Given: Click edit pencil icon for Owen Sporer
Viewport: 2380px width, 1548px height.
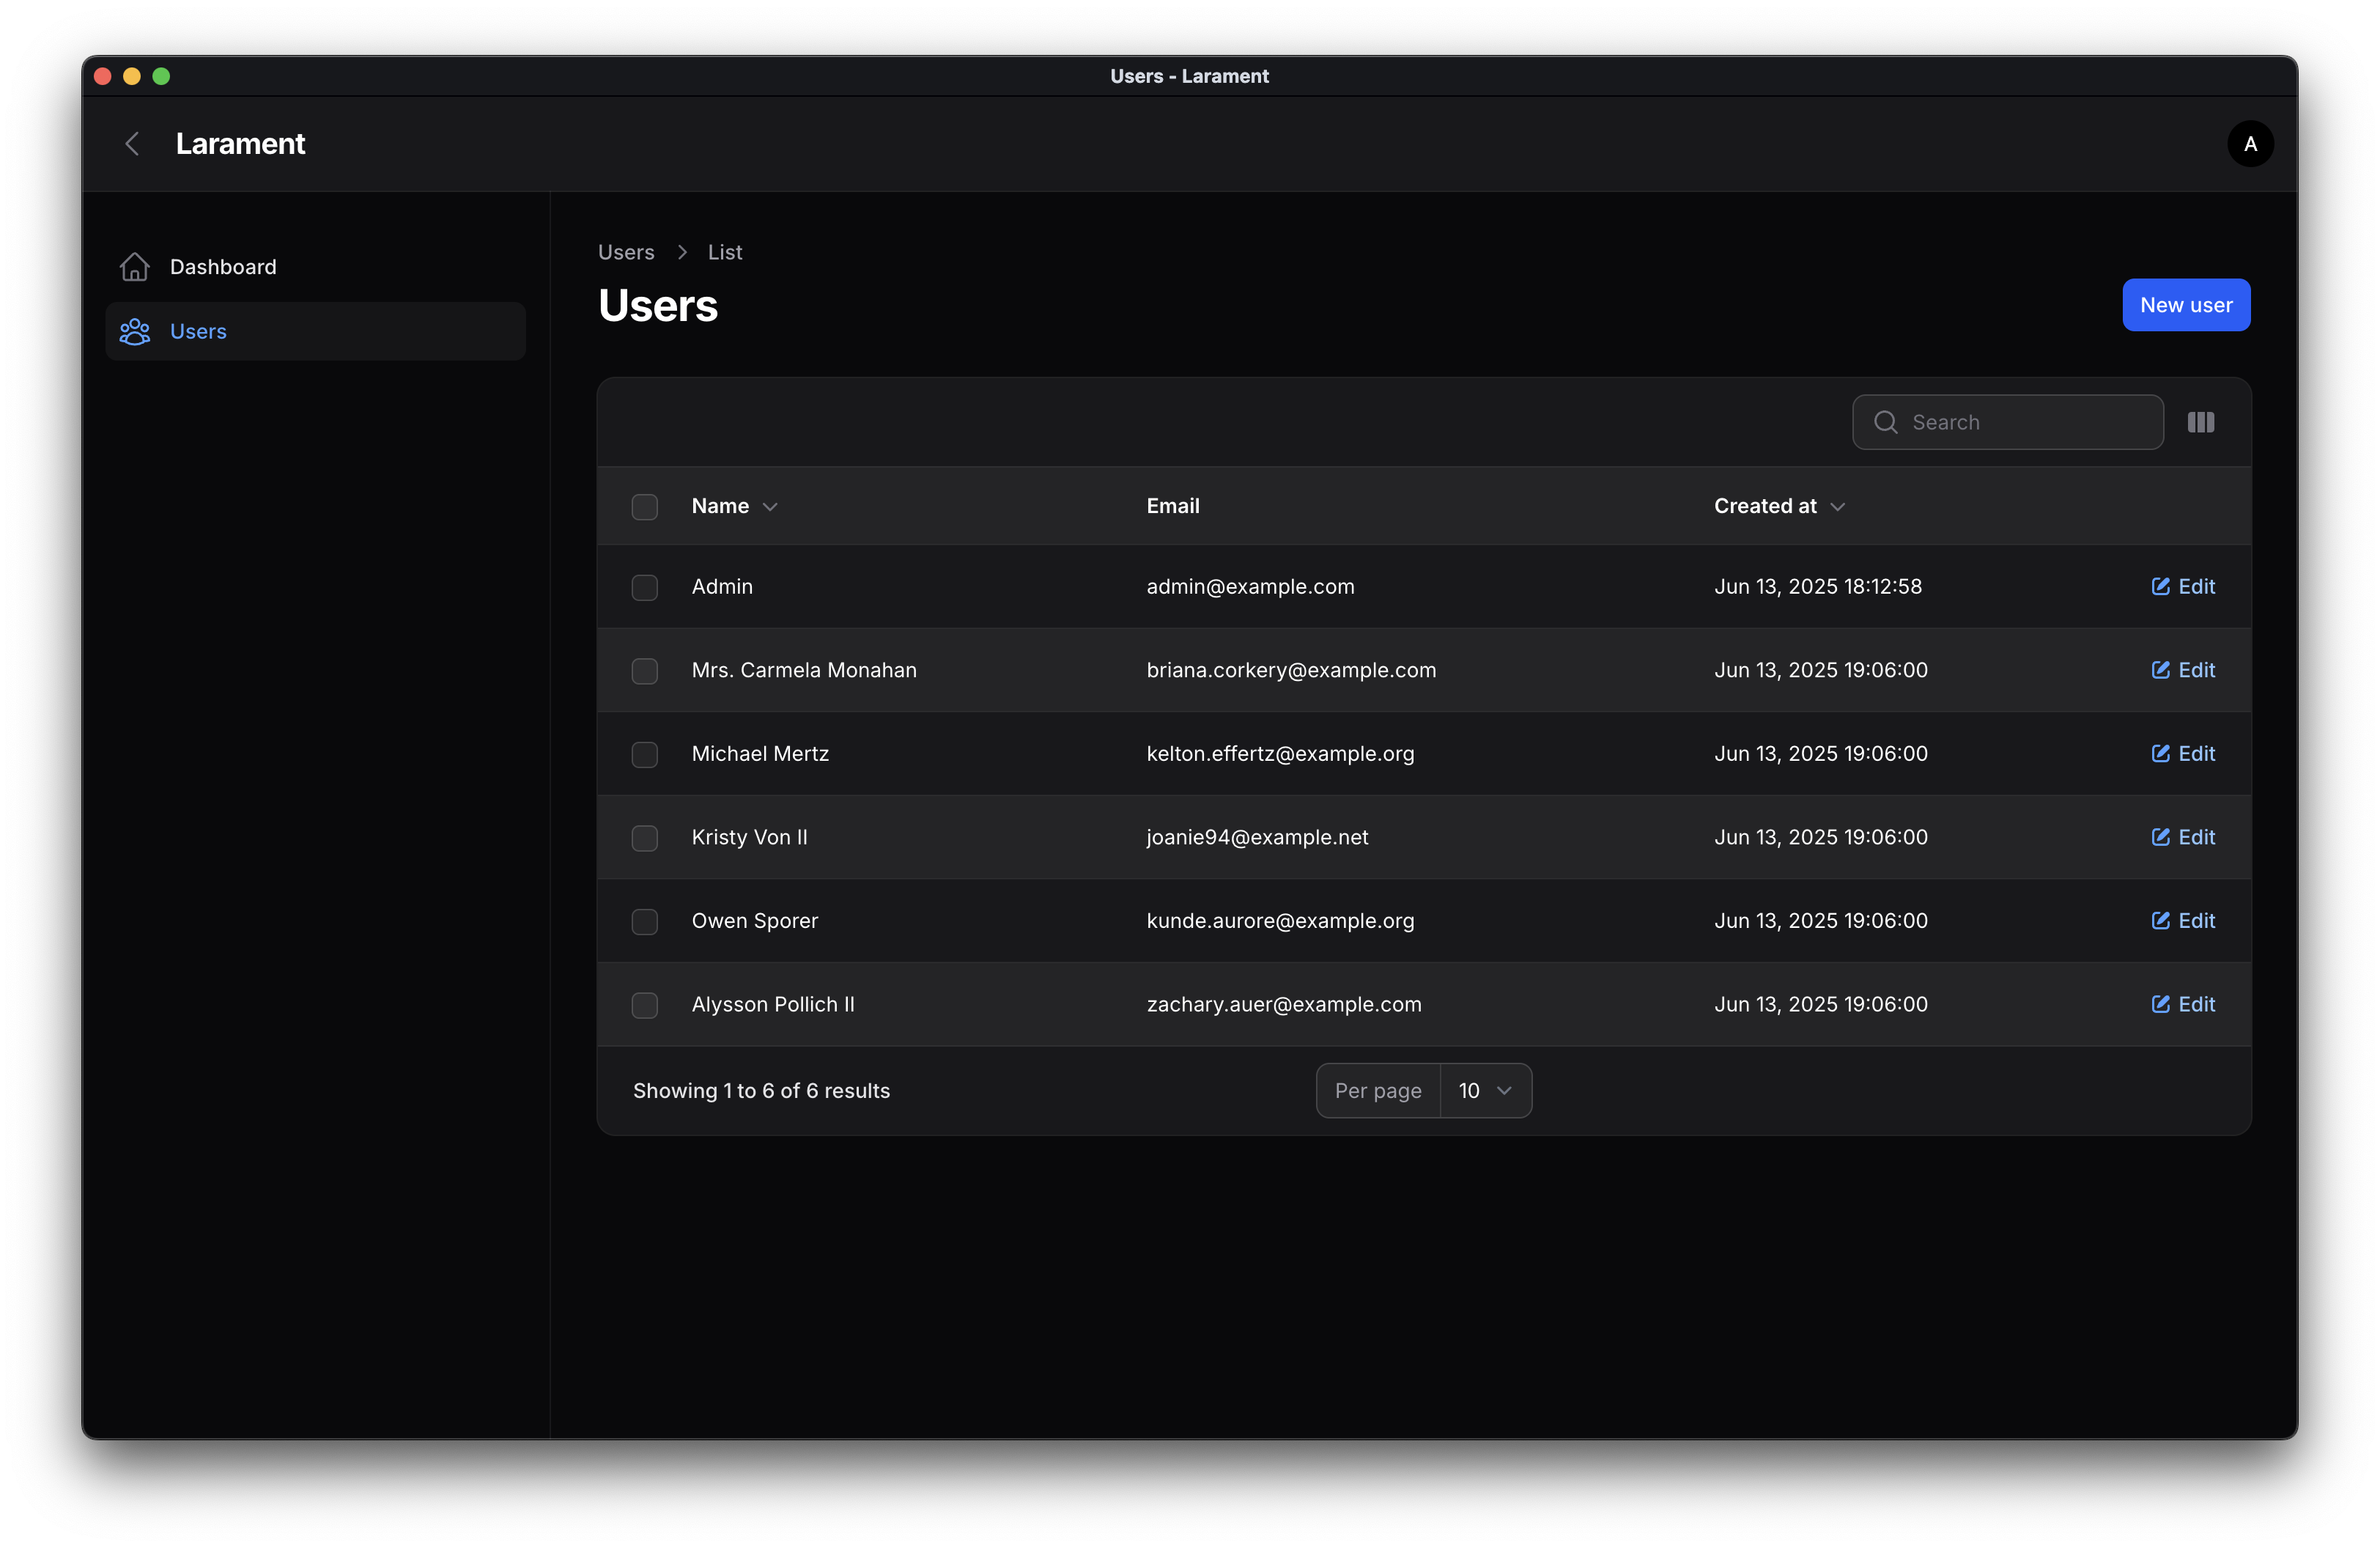Looking at the screenshot, I should pos(2160,921).
